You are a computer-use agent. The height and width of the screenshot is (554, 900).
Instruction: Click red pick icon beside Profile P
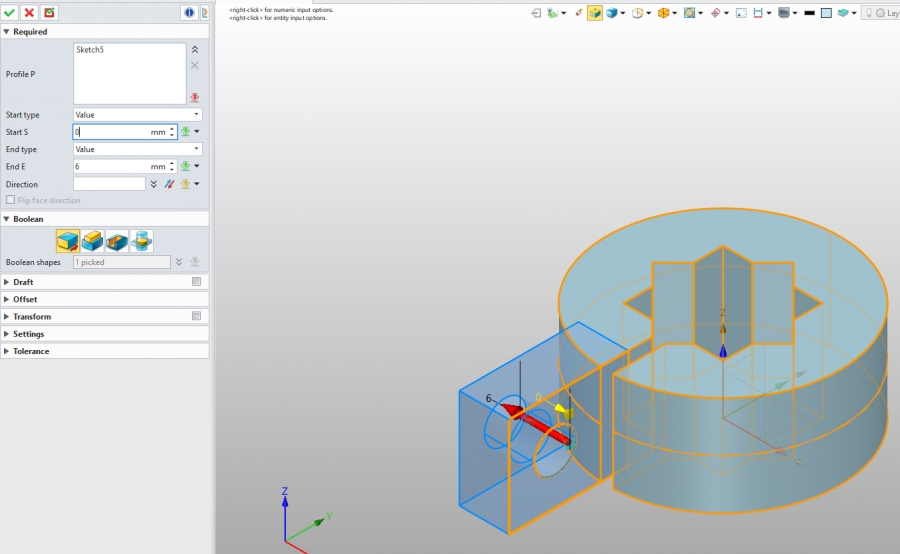pos(195,98)
